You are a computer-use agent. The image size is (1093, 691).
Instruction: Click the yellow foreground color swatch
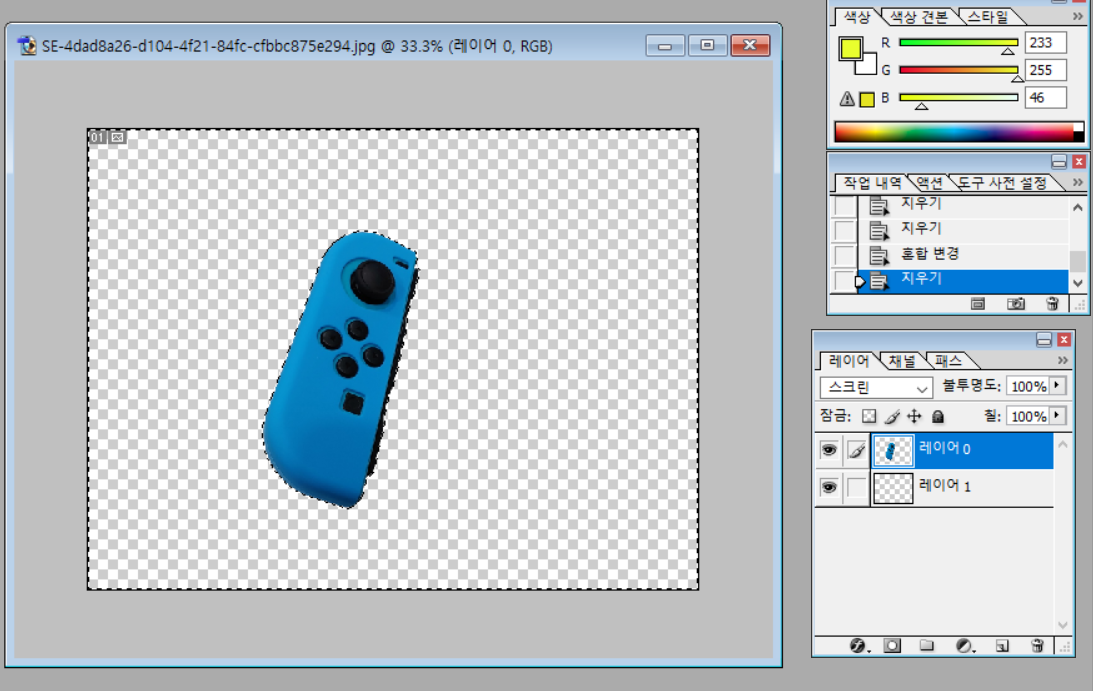coord(850,47)
